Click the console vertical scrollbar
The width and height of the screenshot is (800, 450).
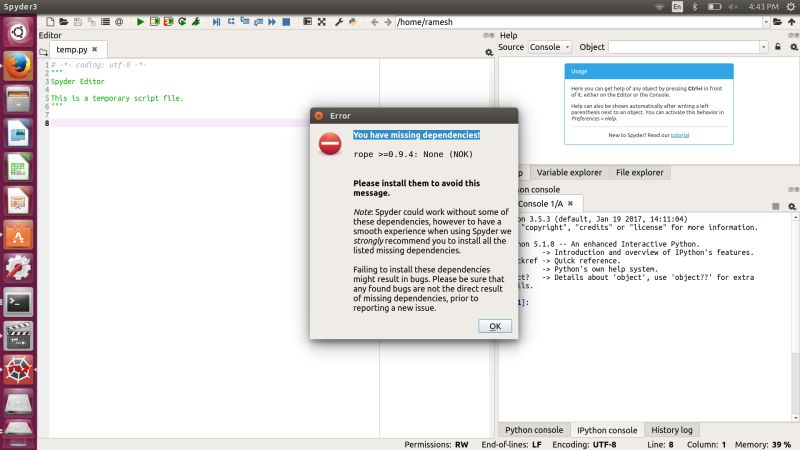[x=795, y=316]
